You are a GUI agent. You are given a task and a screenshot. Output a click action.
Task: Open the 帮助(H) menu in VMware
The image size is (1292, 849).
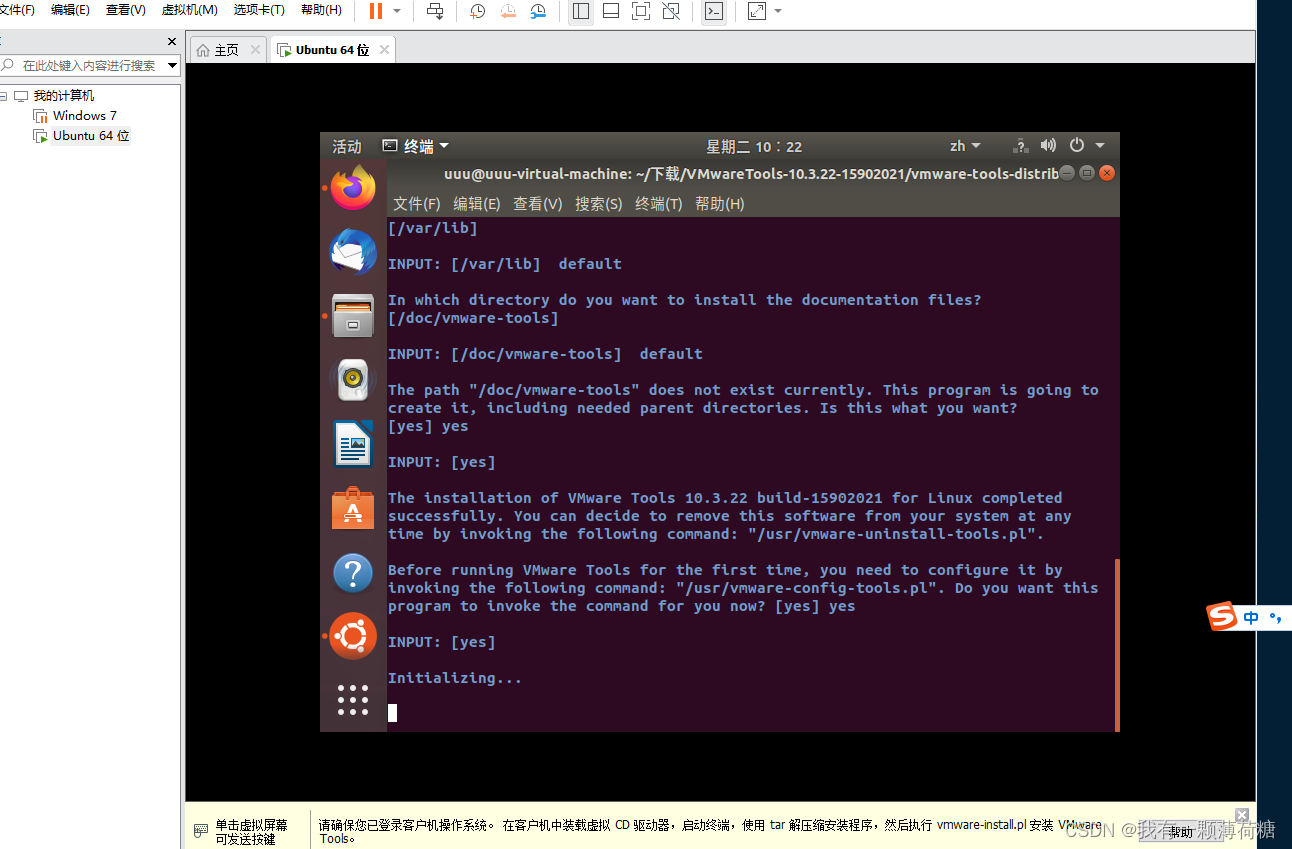pos(321,10)
